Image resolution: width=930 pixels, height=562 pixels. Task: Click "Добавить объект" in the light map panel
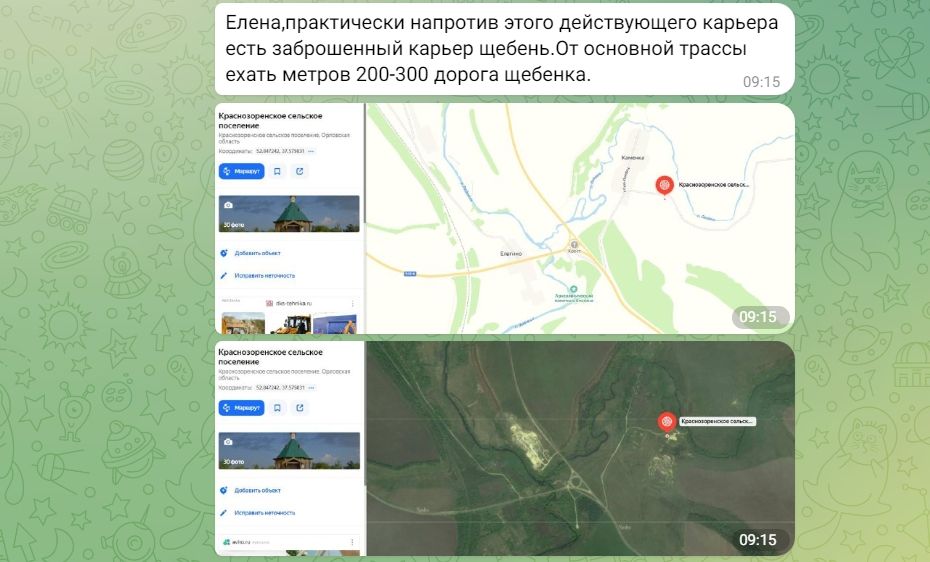click(x=257, y=253)
